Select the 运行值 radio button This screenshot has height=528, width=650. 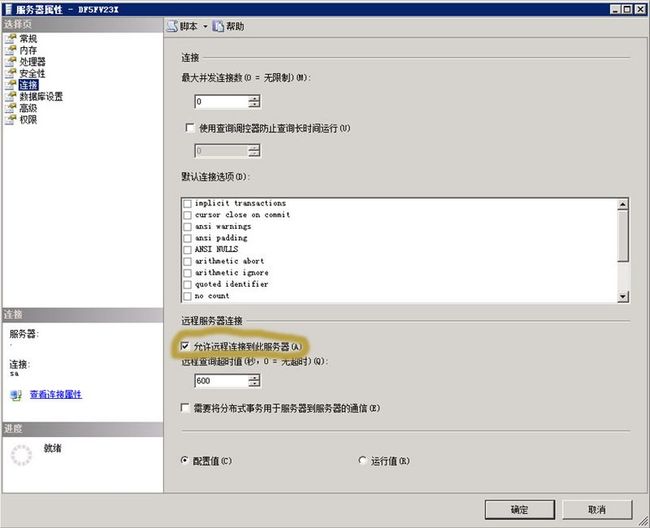pyautogui.click(x=362, y=460)
